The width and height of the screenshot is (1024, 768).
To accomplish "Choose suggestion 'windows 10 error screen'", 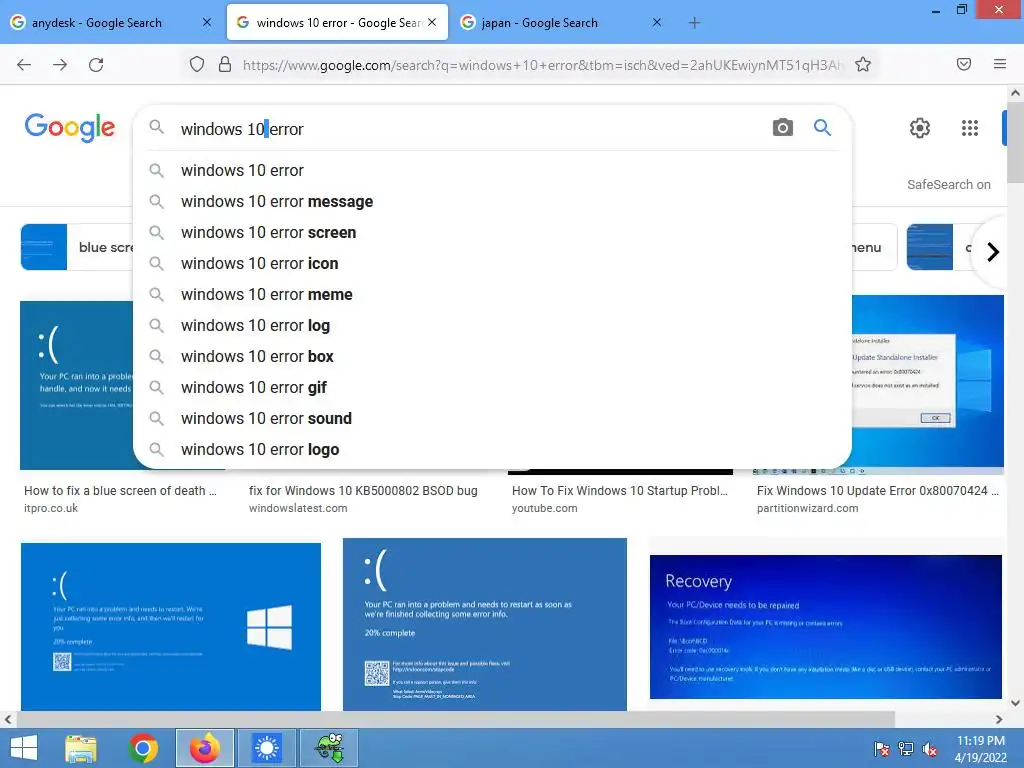I will [x=492, y=232].
